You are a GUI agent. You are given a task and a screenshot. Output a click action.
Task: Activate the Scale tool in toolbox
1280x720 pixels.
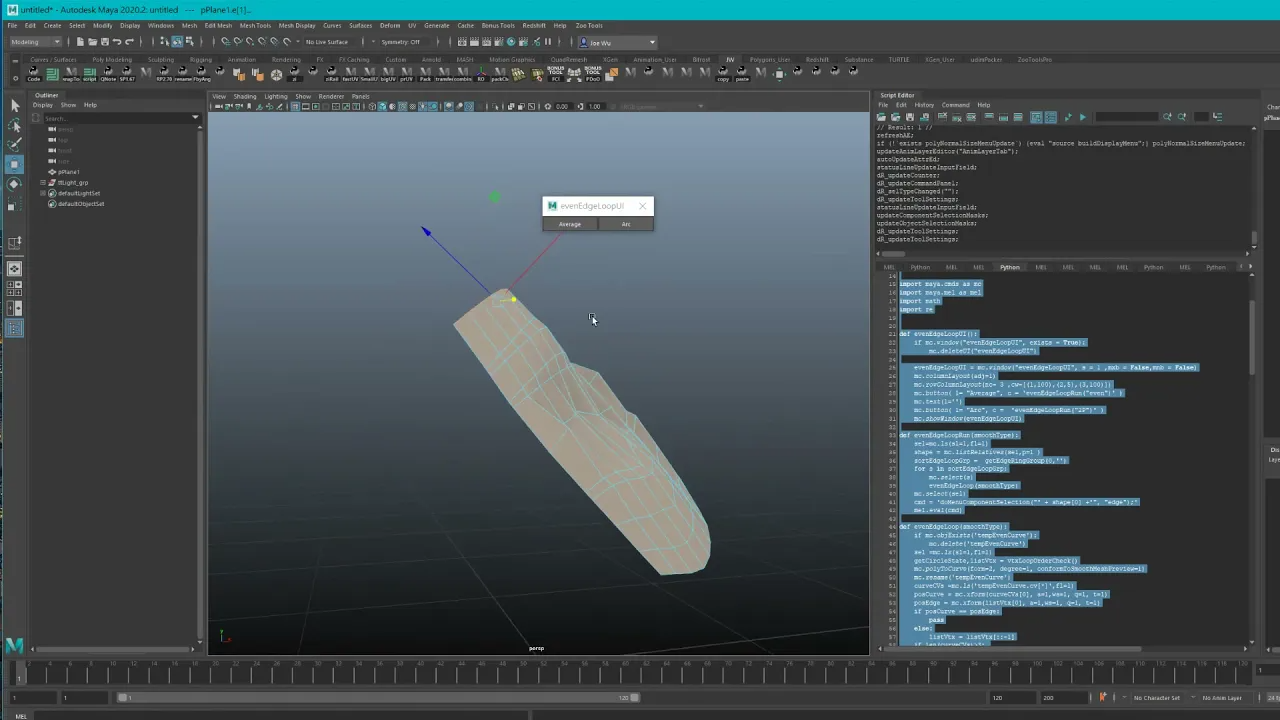point(14,204)
